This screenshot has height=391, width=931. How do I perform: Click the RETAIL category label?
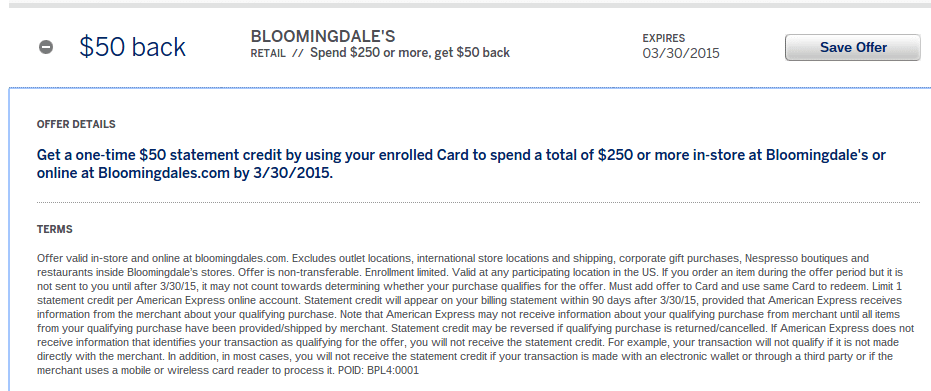tap(270, 53)
